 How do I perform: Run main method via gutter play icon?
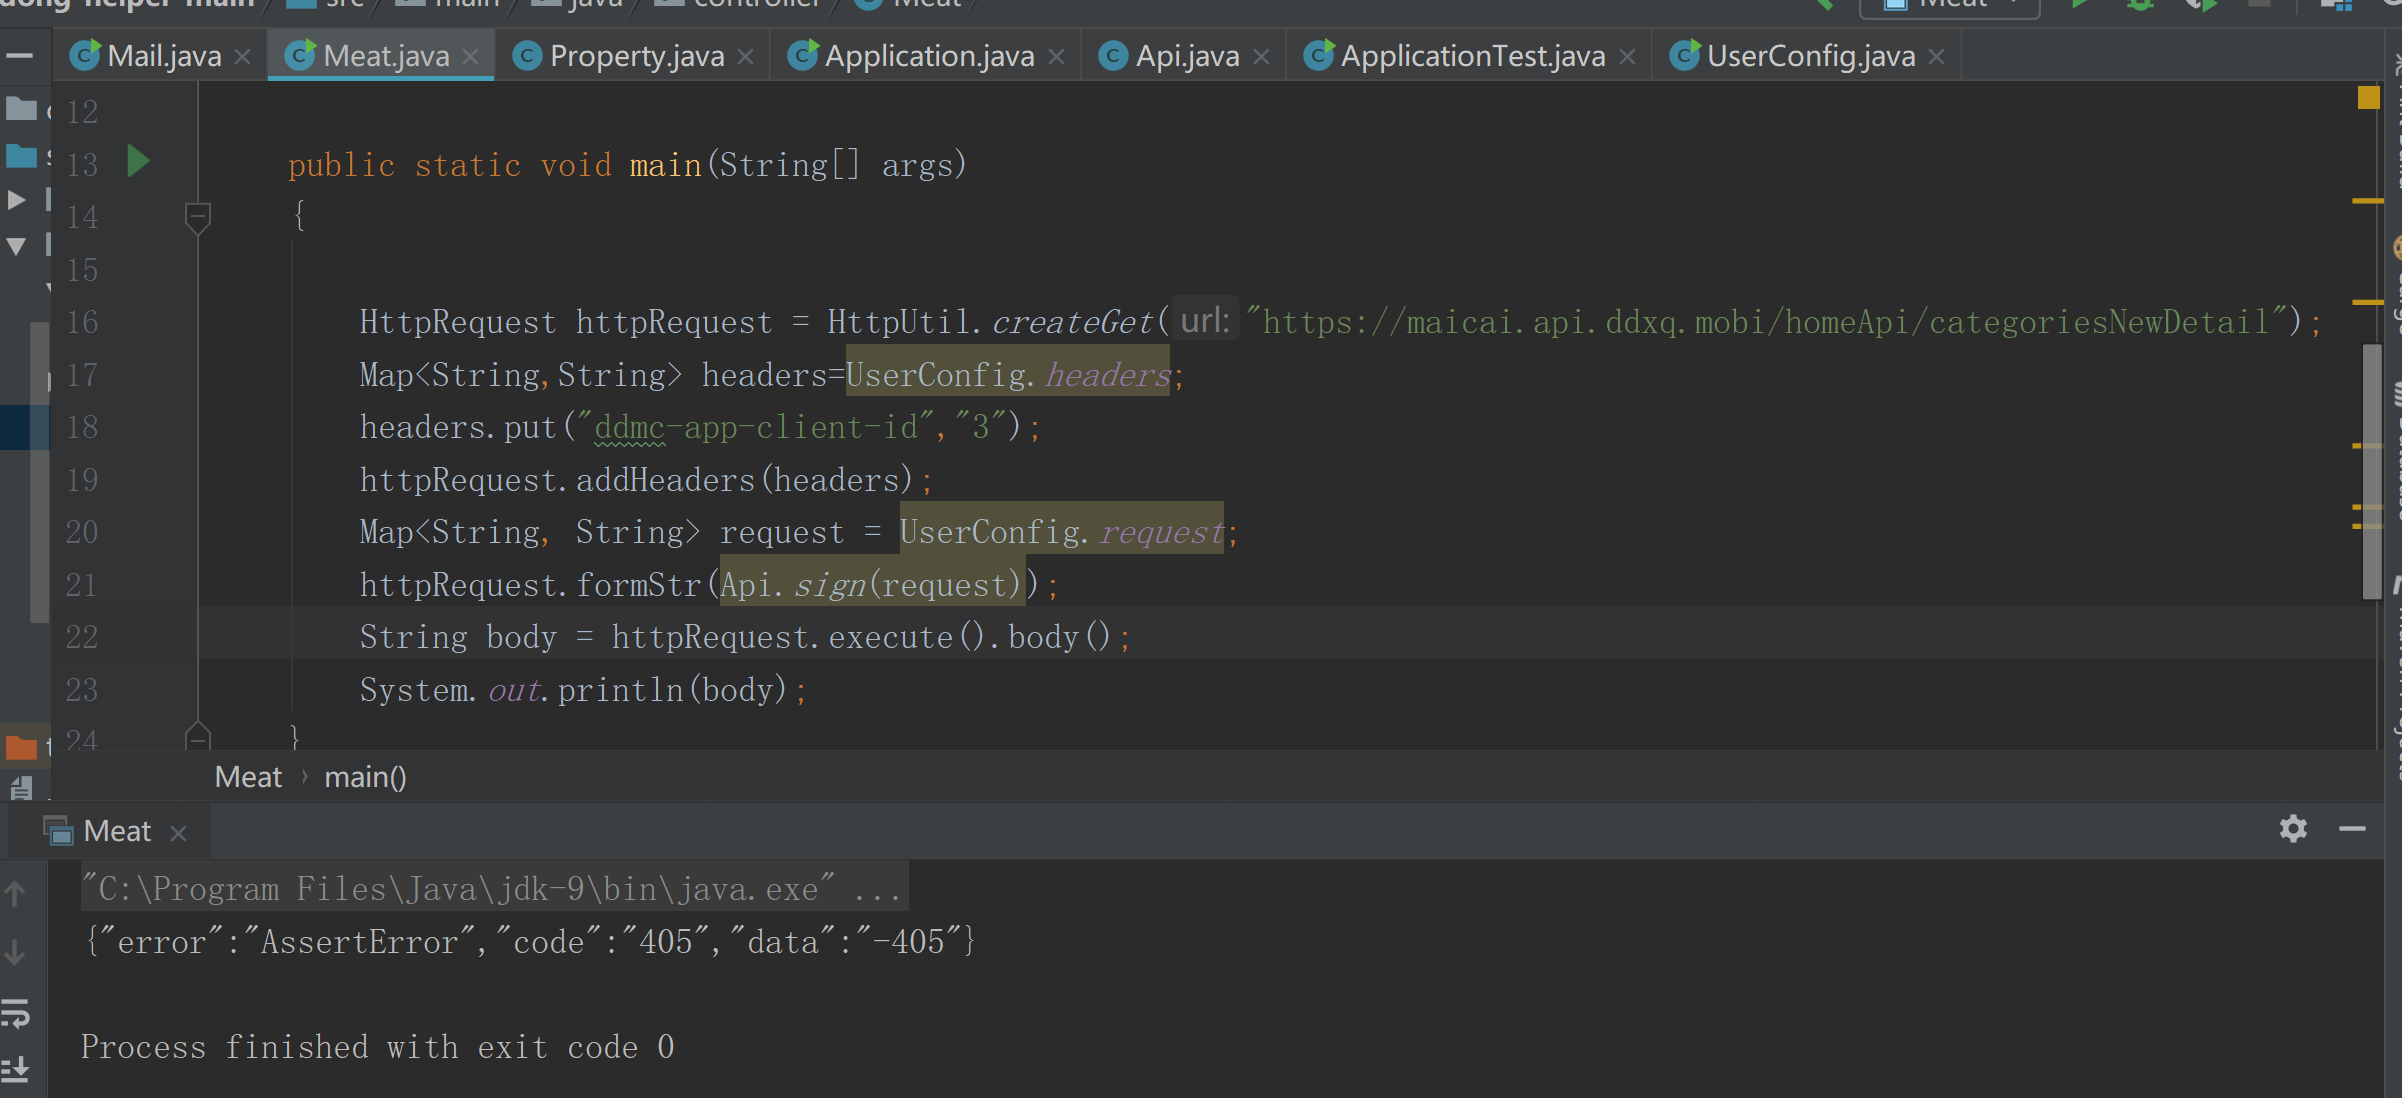(x=137, y=162)
